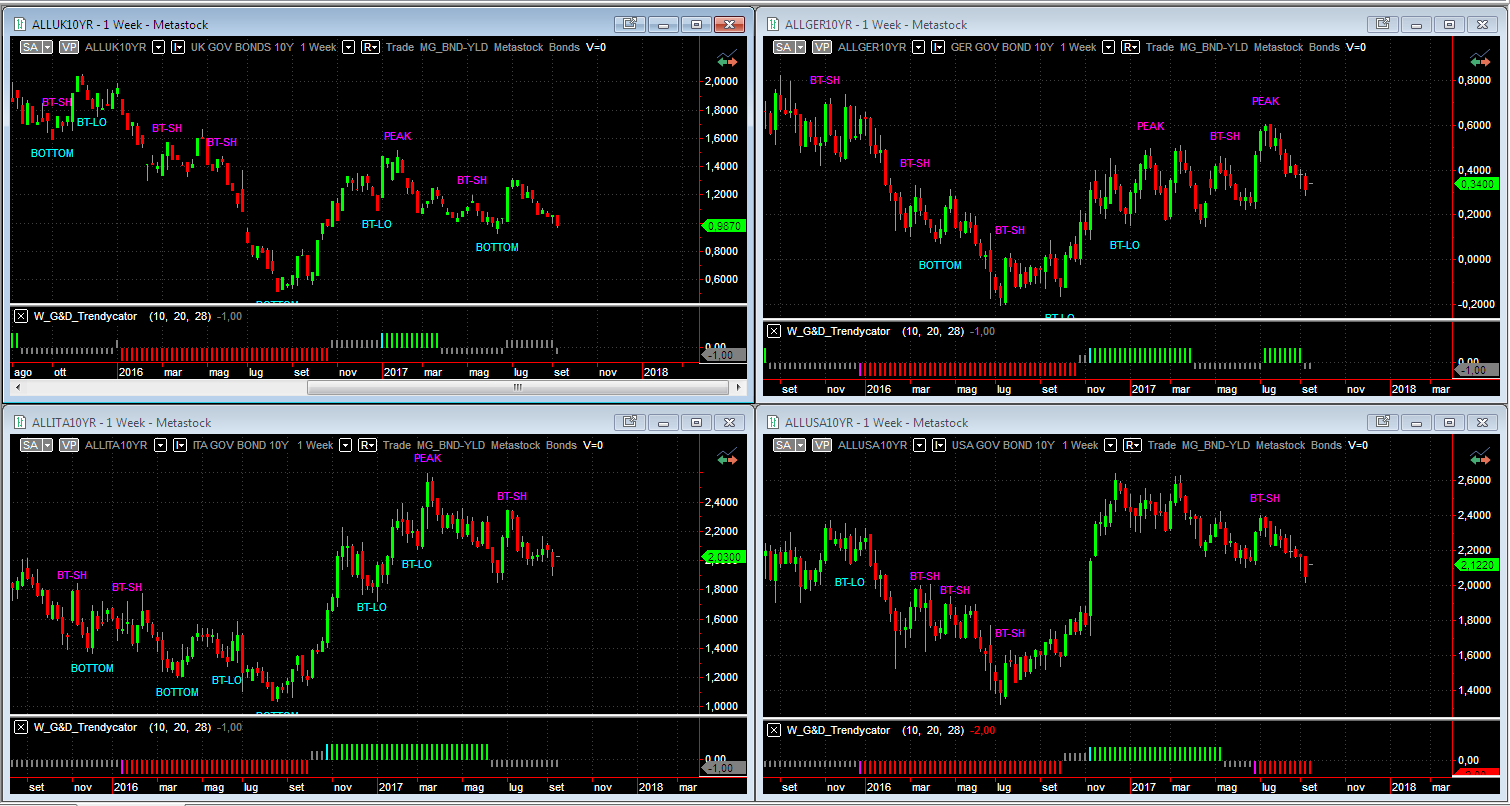
Task: Open the 1 Week interval dropdown in UK chart
Action: coord(349,47)
